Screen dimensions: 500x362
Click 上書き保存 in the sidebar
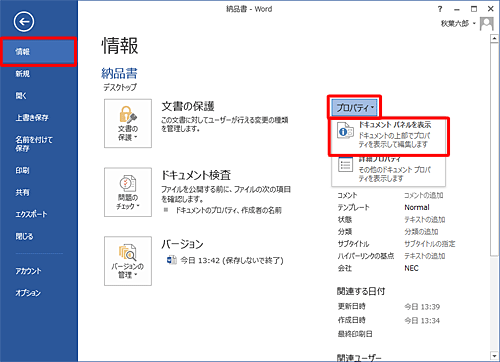(32, 117)
